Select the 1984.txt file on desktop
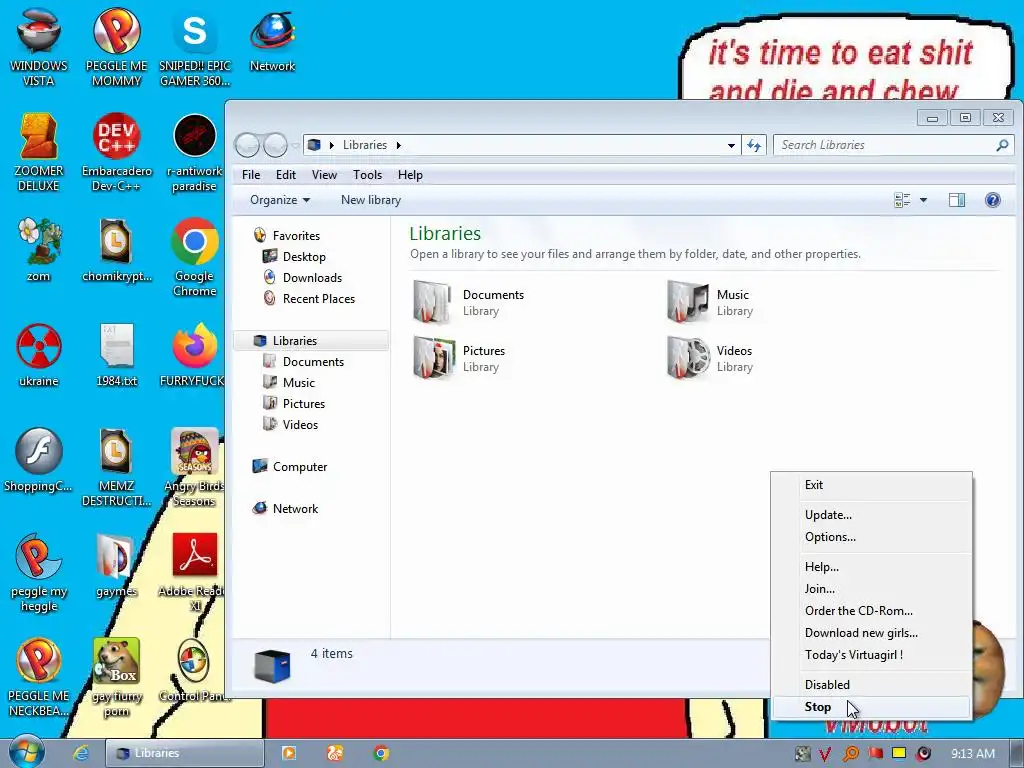The image size is (1024, 768). [x=116, y=355]
